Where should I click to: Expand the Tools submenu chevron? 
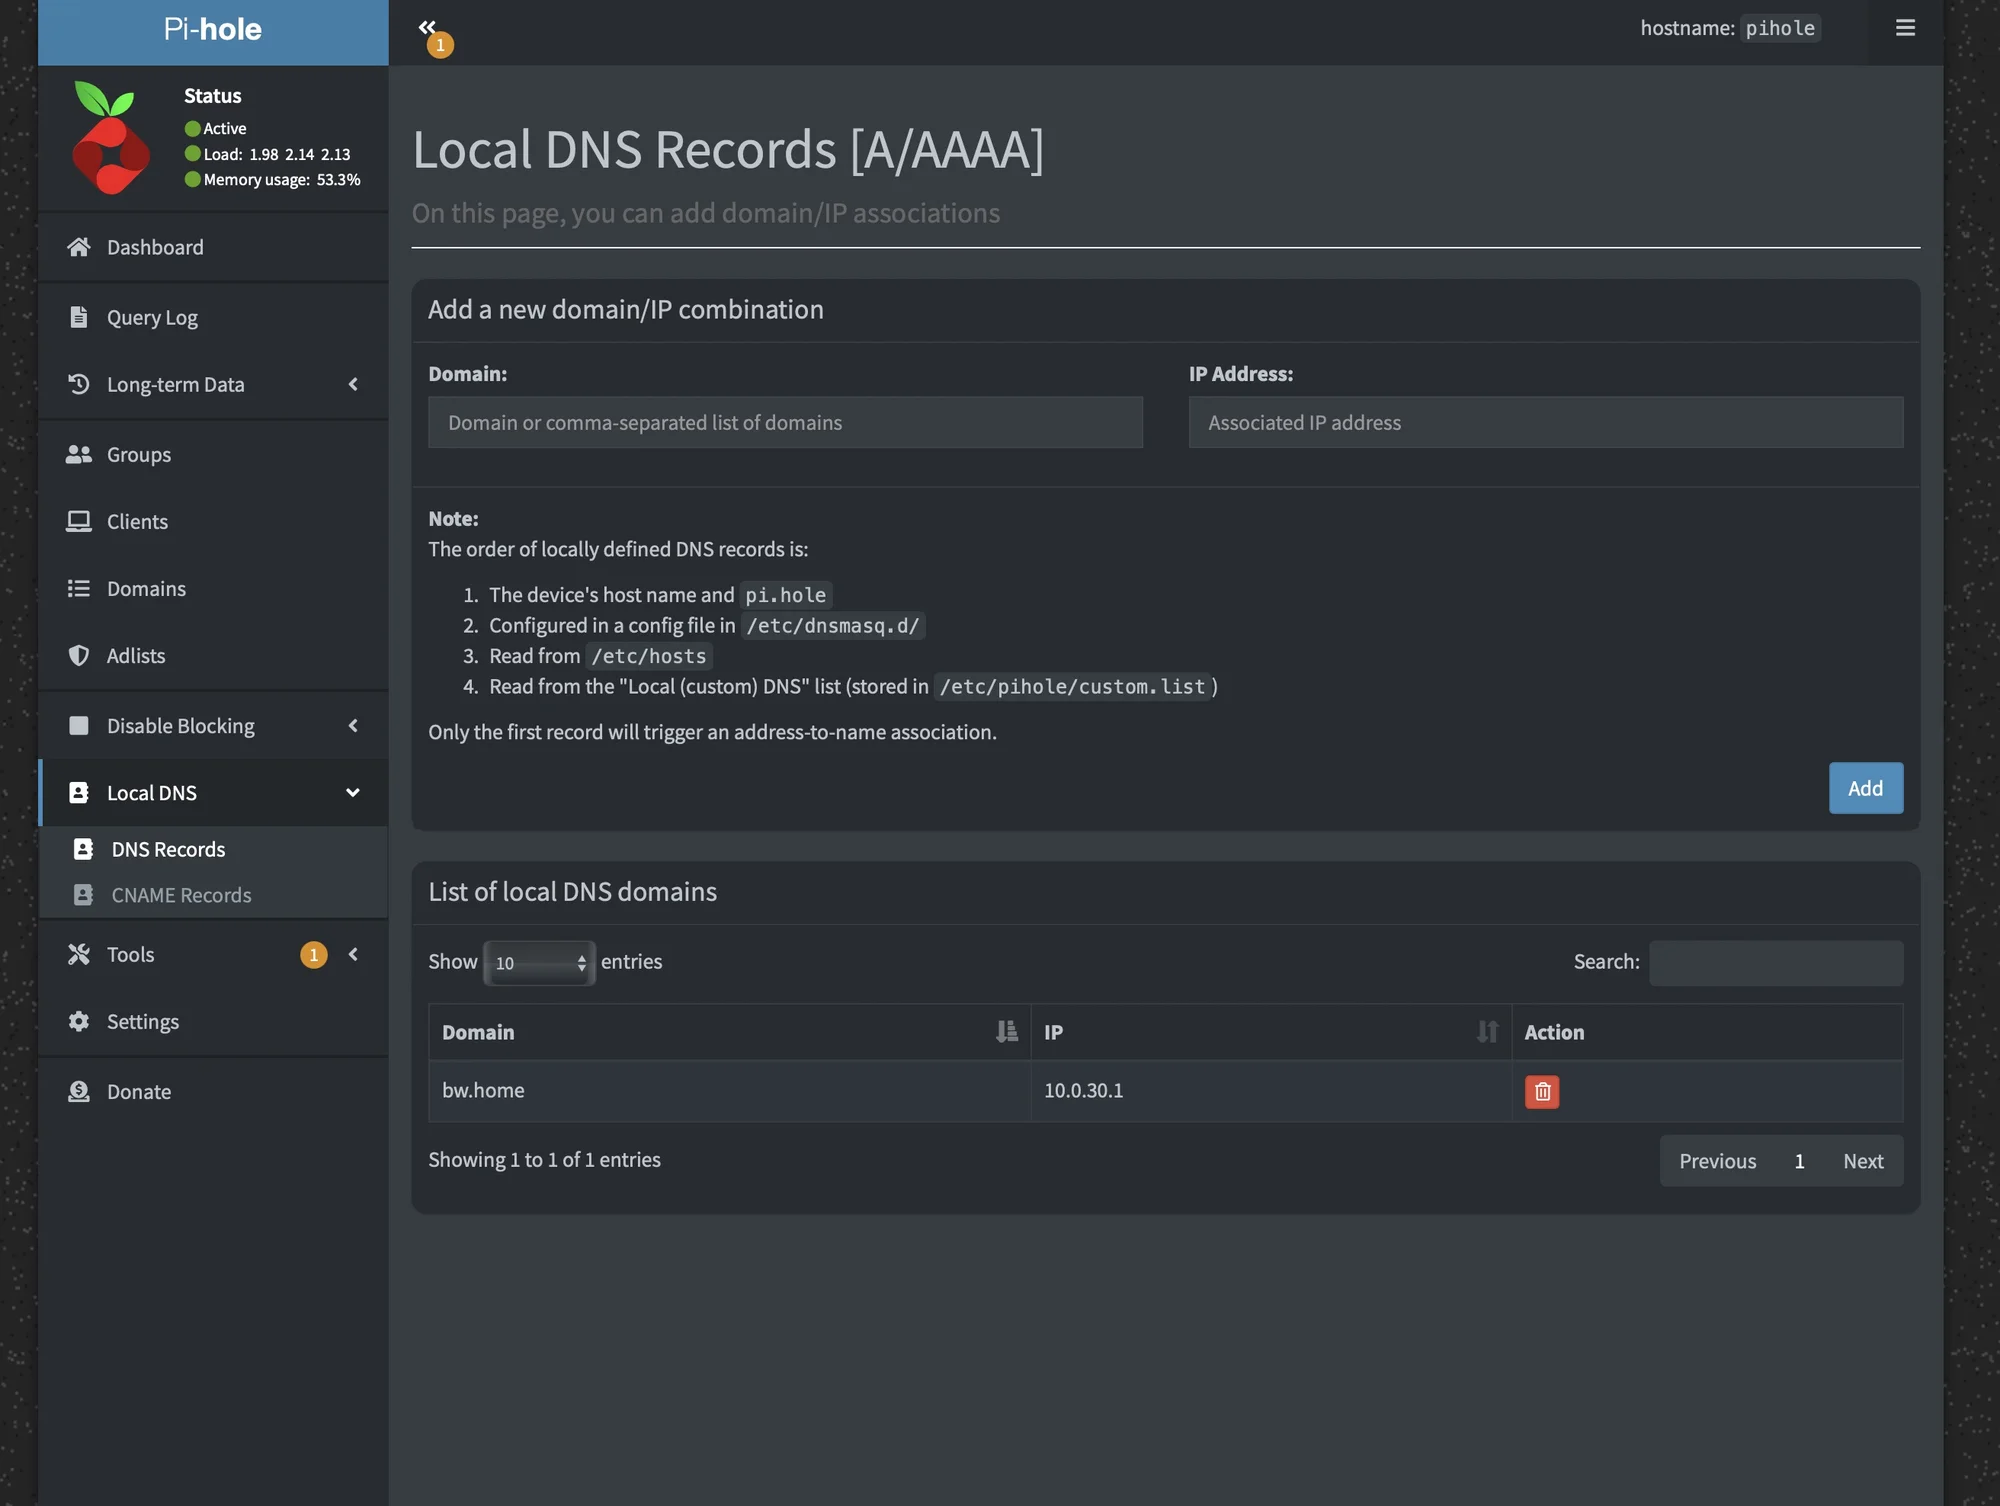(353, 954)
